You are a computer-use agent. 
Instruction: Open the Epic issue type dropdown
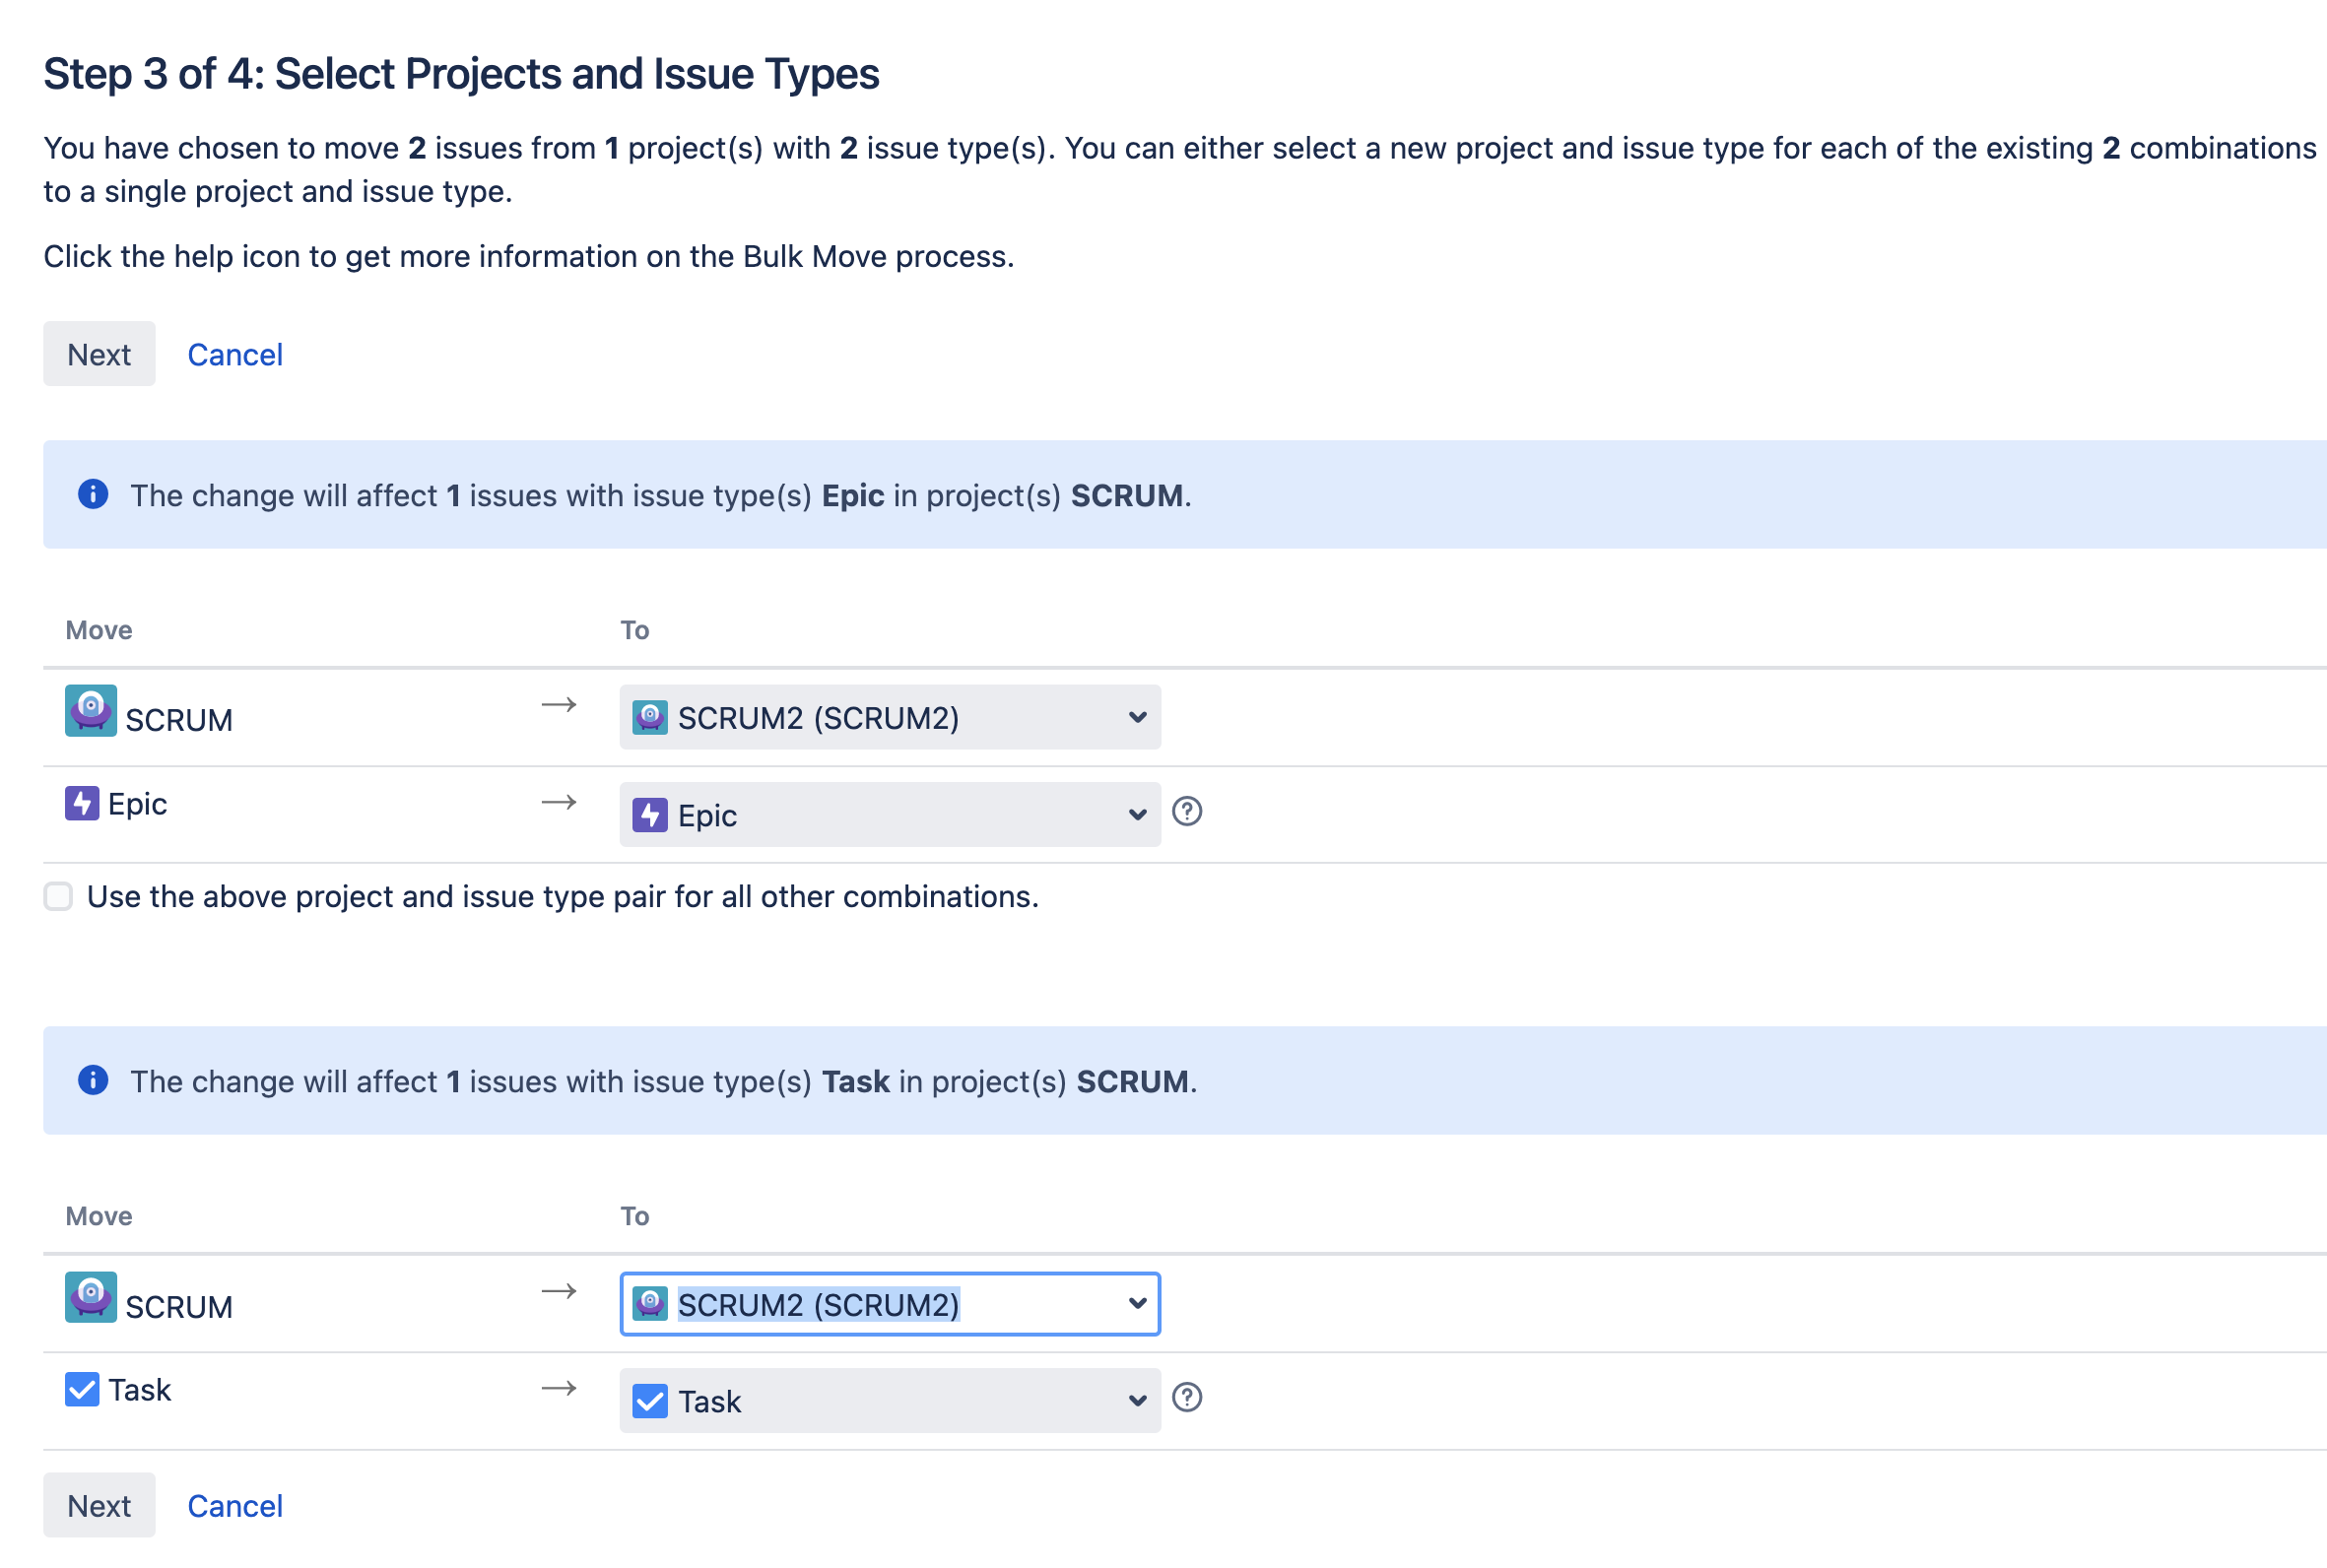[x=889, y=814]
